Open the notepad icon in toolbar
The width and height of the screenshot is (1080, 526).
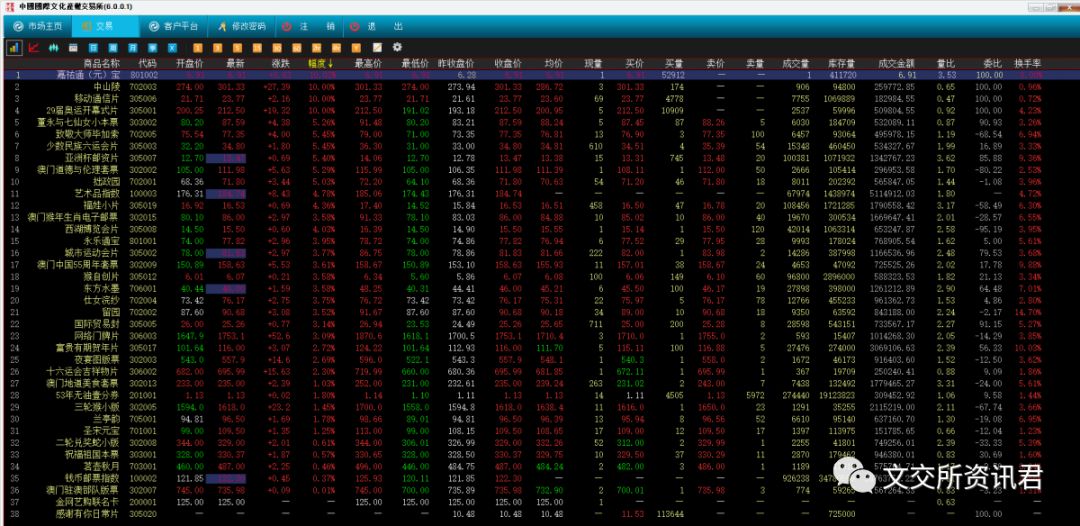click(x=377, y=48)
